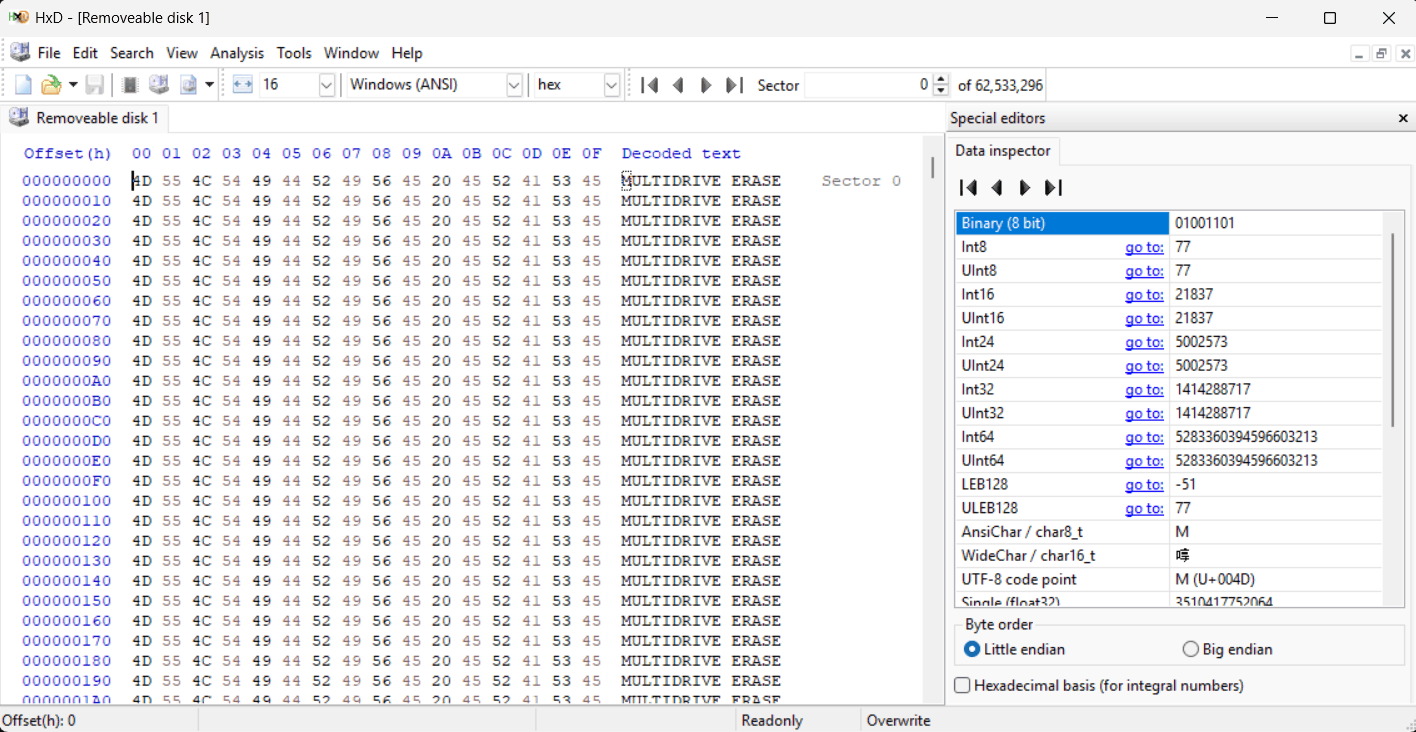Screen dimensions: 1416x732
Task: Select Big endian byte order
Action: click(x=1227, y=649)
